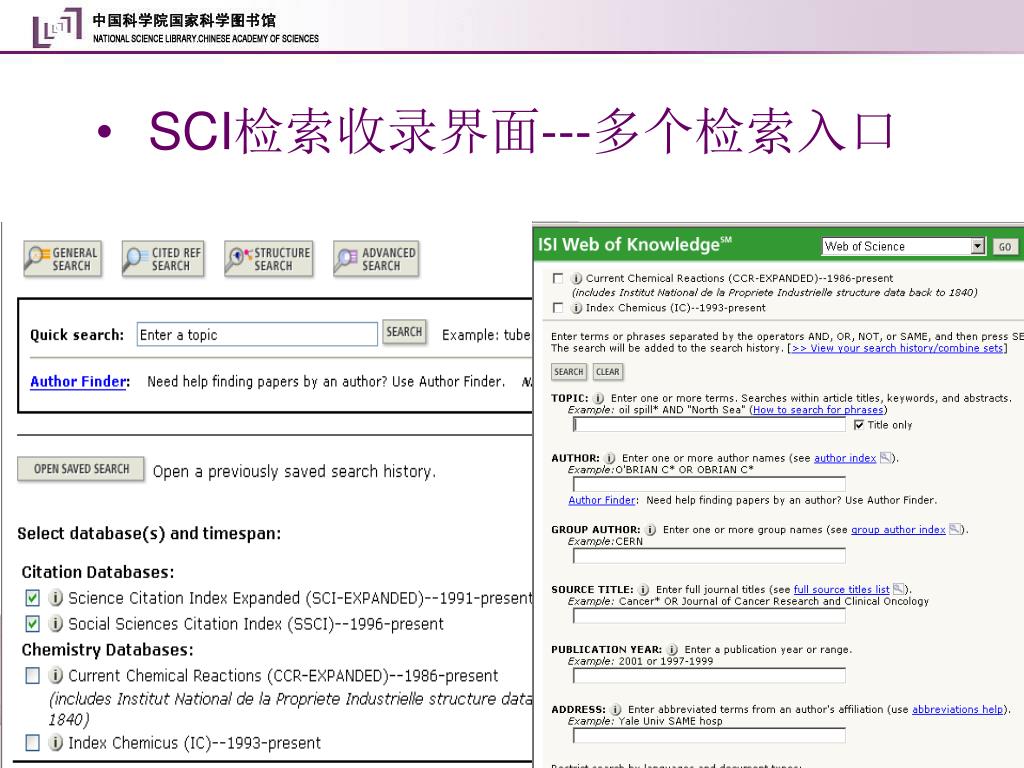Info icon next to GROUP AUTHOR label
Viewport: 1024px width, 768px height.
point(650,530)
